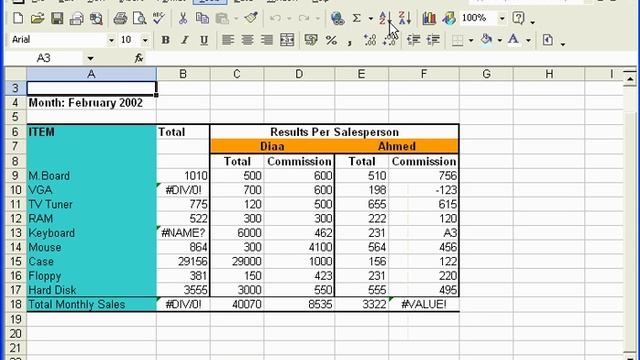The image size is (640, 360).
Task: Apply Currency style format
Action: tap(311, 40)
